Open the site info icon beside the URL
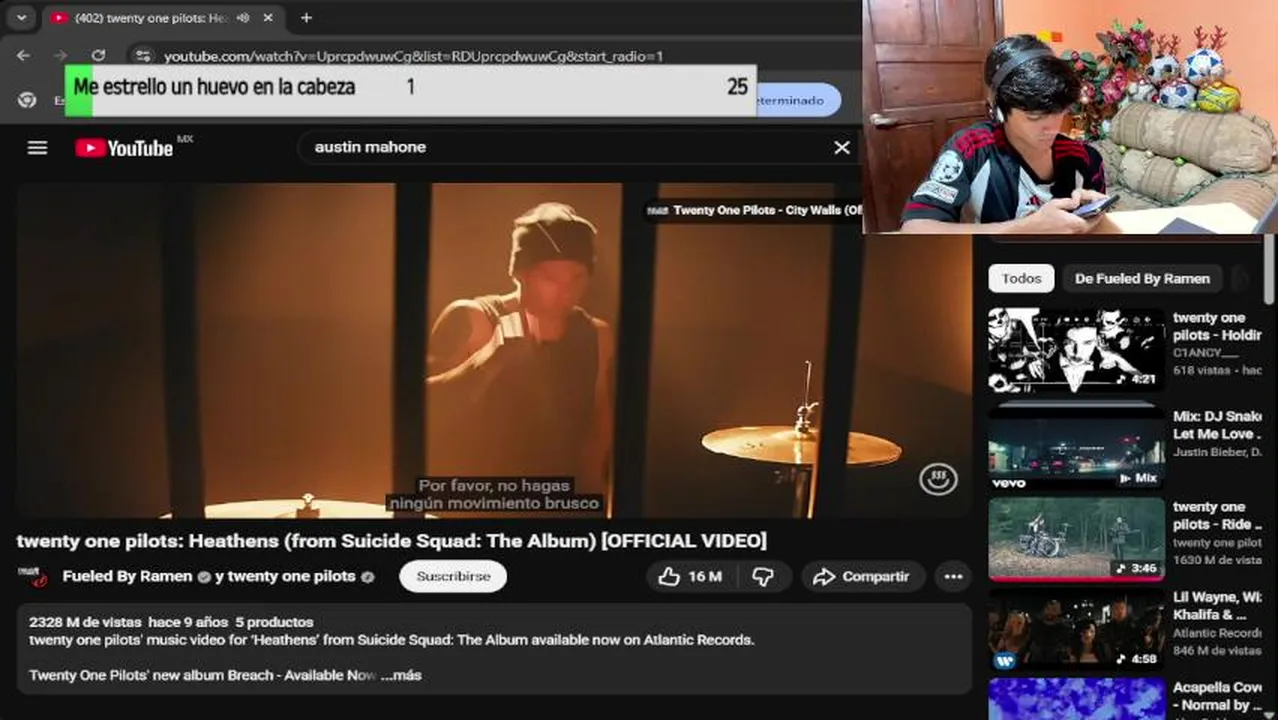The image size is (1278, 720). pos(143,56)
